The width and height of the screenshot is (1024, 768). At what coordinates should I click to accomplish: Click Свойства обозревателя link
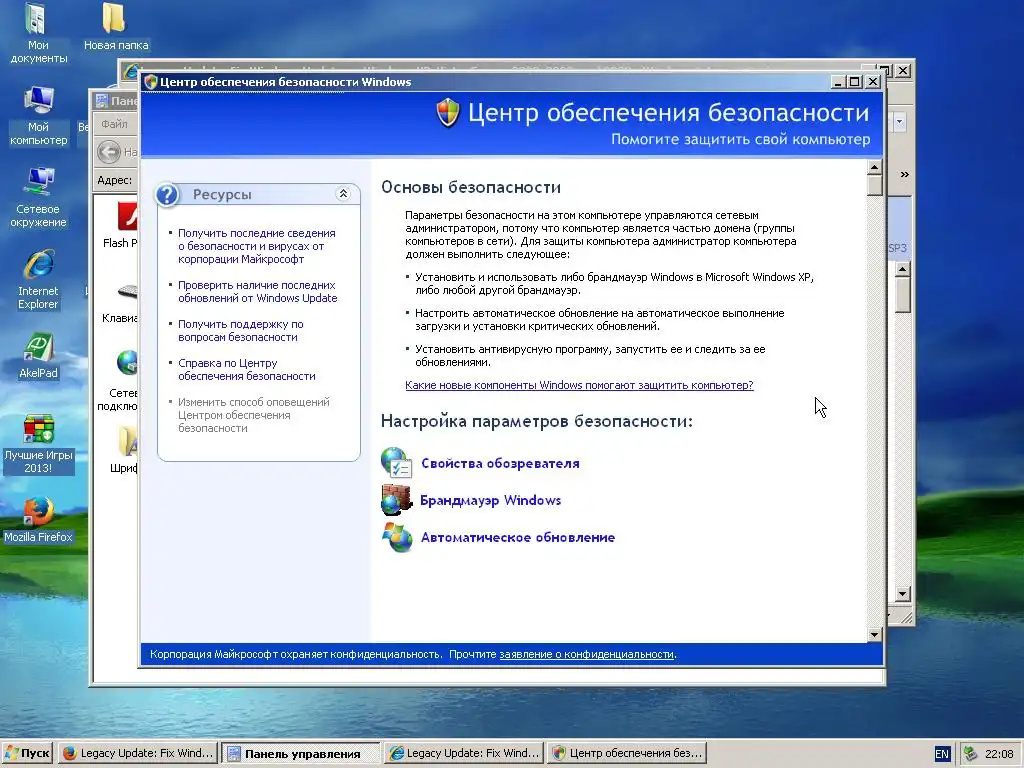[x=500, y=463]
